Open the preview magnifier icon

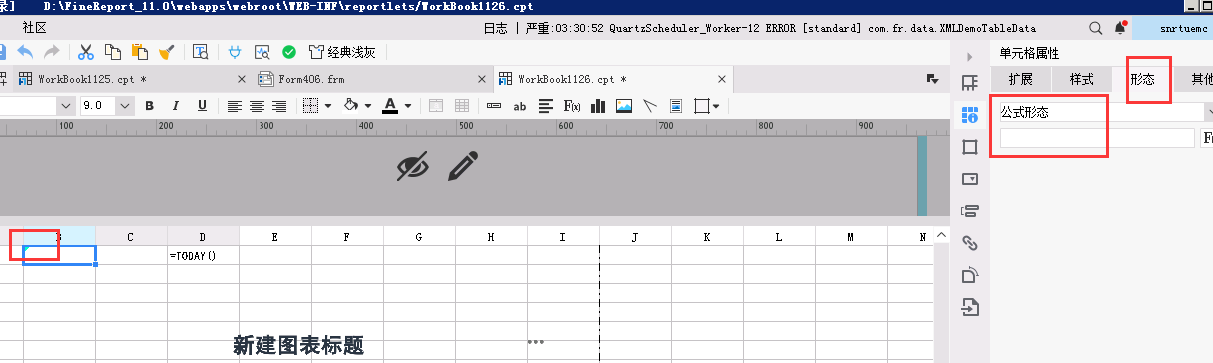pyautogui.click(x=262, y=51)
